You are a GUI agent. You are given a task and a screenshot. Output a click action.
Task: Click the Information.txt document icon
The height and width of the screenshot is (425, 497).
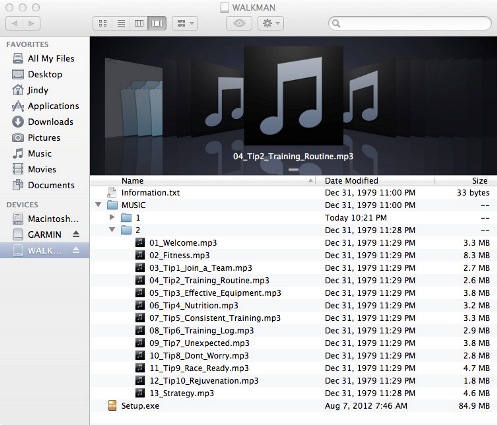coord(112,193)
